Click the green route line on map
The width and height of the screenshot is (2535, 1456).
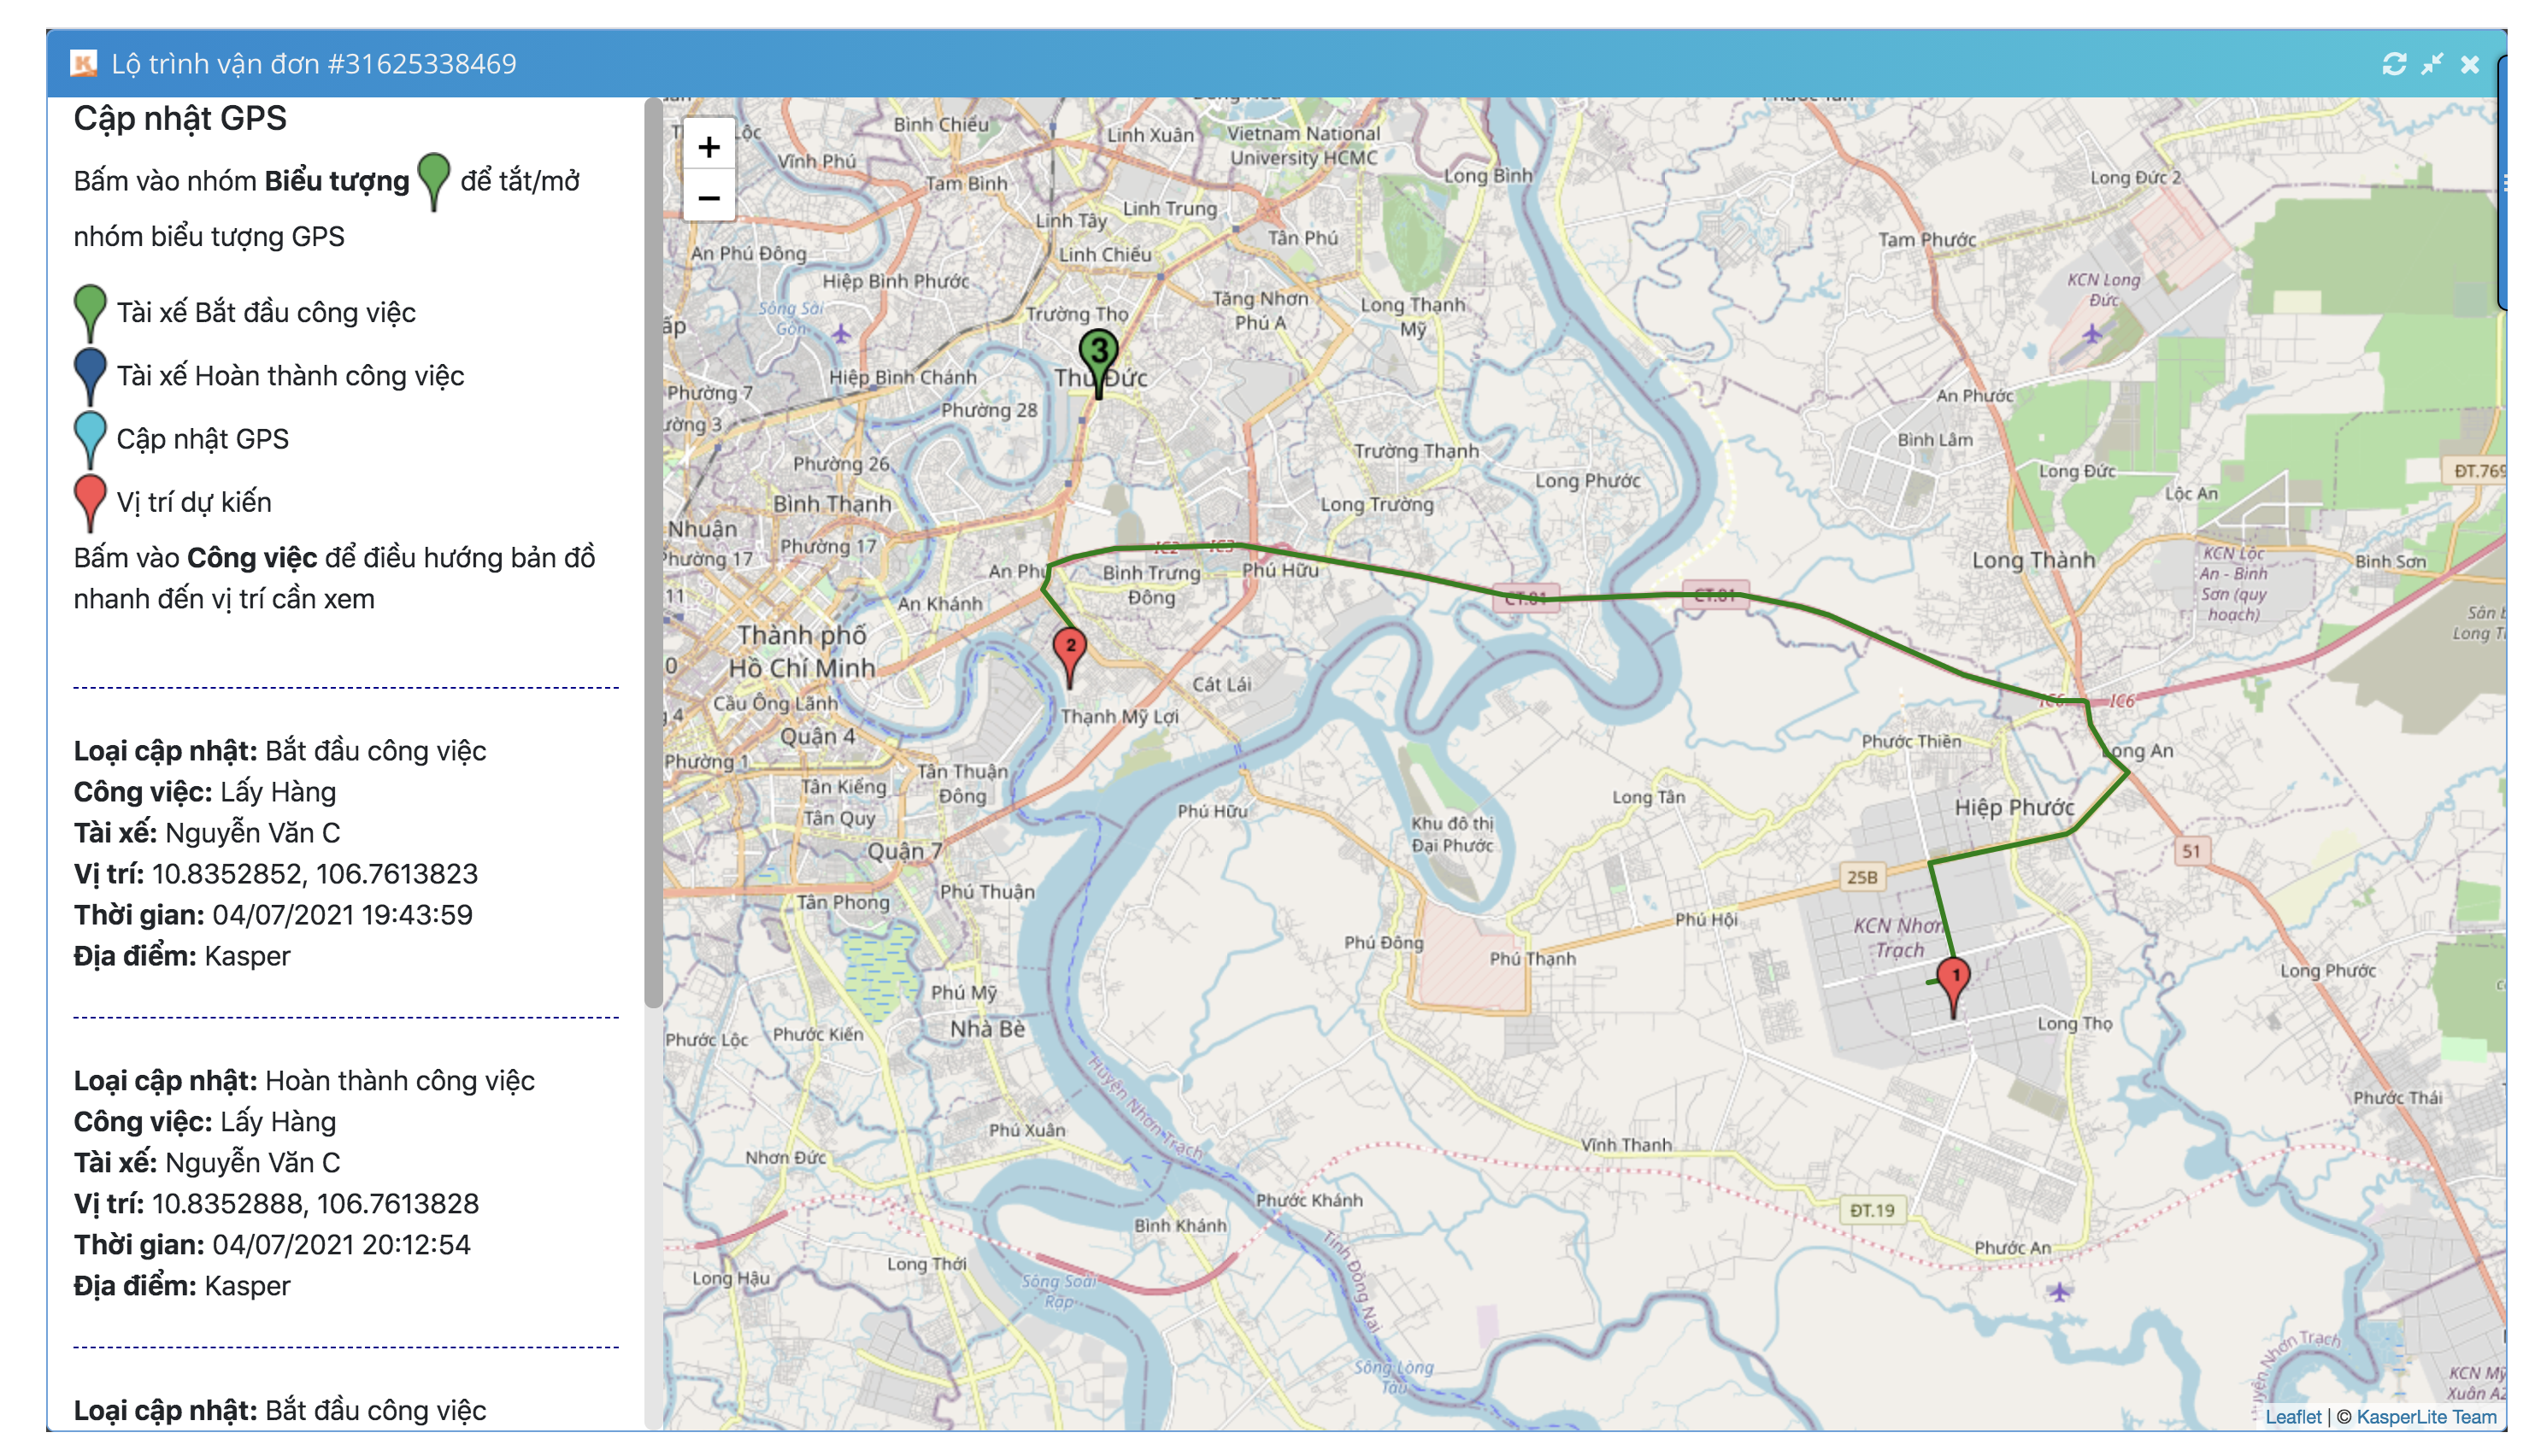[1400, 573]
